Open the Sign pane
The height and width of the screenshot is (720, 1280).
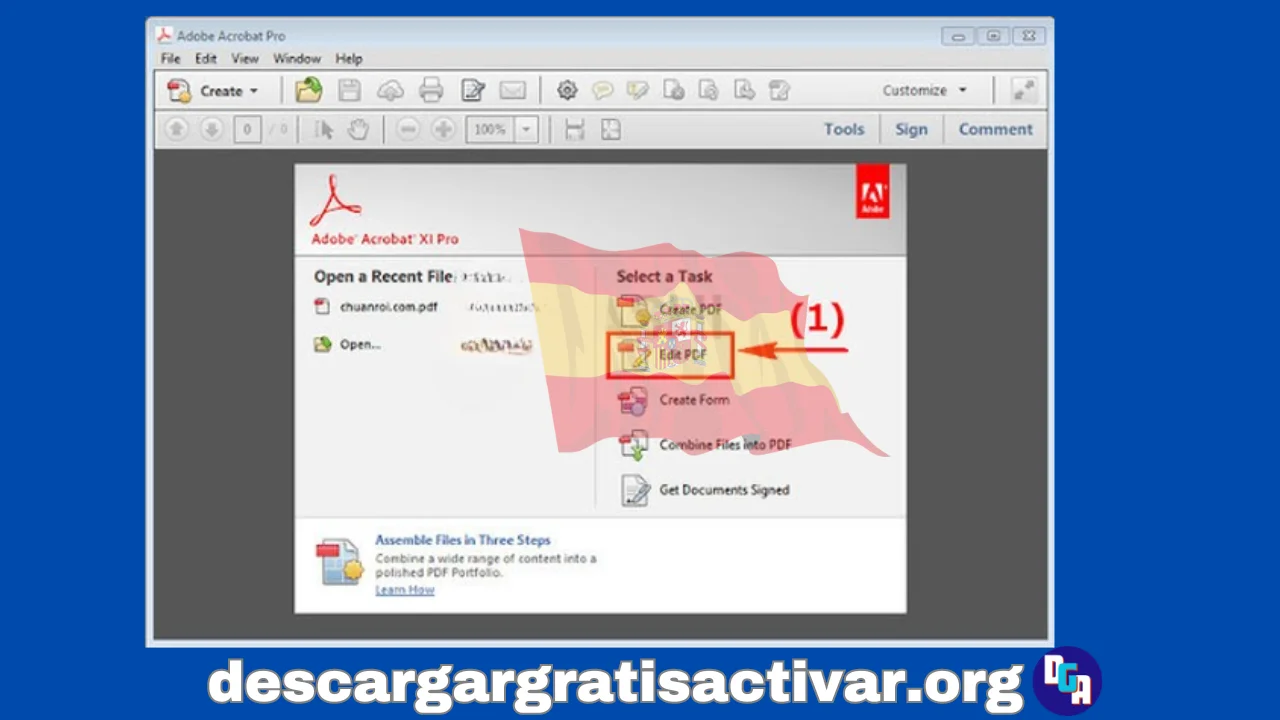(911, 129)
